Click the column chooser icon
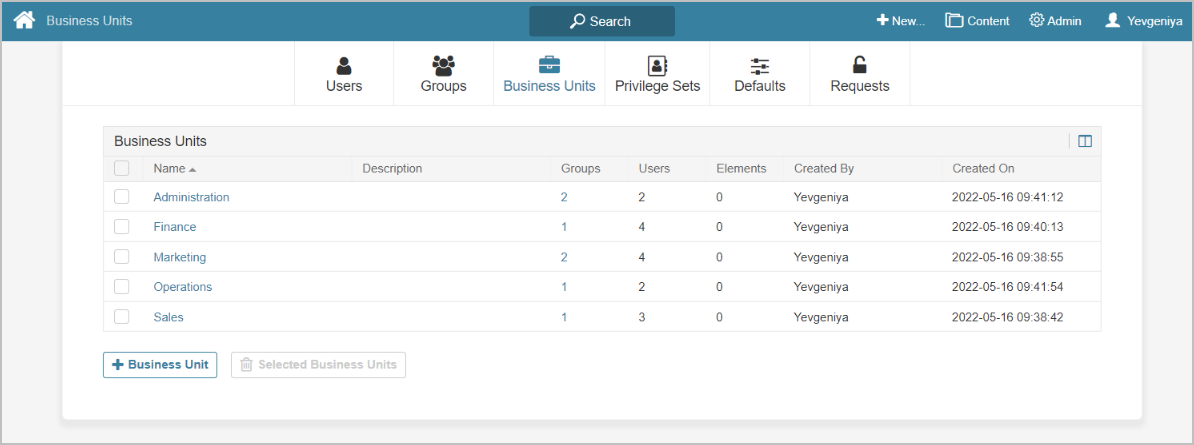 click(x=1085, y=141)
